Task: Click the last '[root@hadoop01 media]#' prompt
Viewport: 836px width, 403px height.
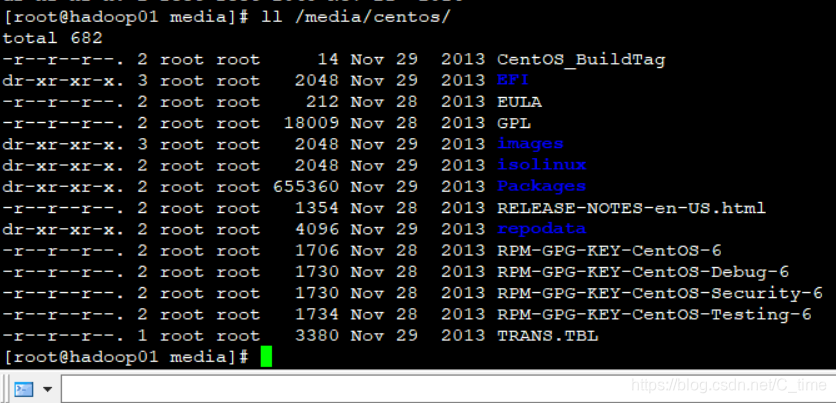Action: click(126, 357)
